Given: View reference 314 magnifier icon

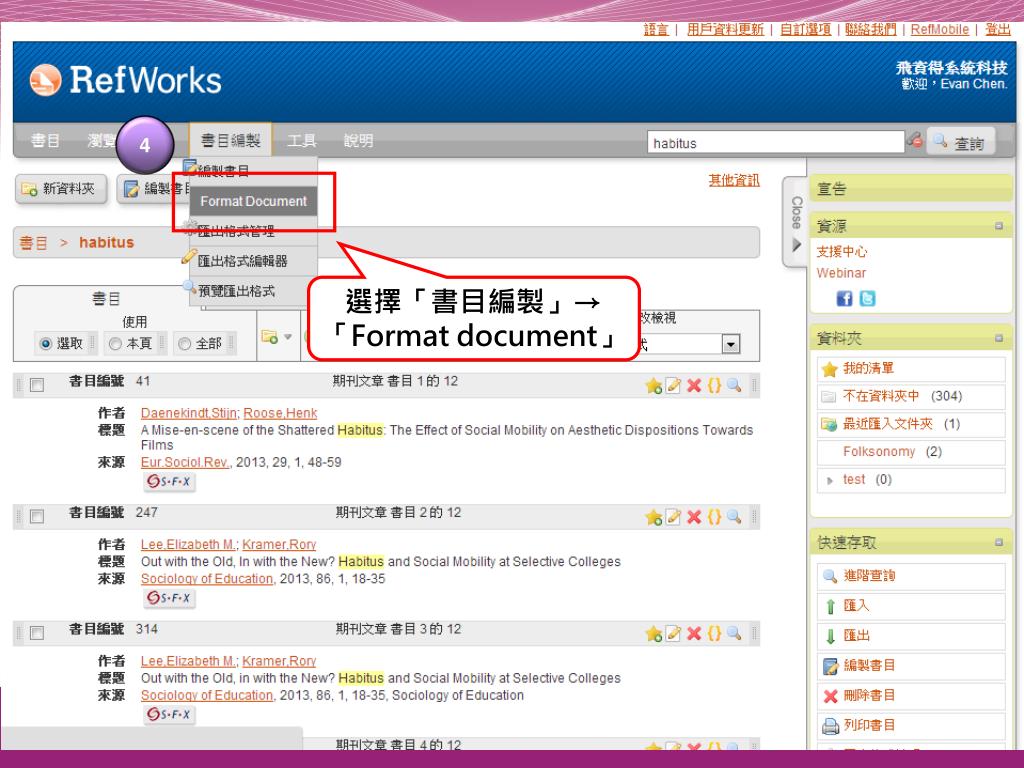Looking at the screenshot, I should tap(734, 633).
